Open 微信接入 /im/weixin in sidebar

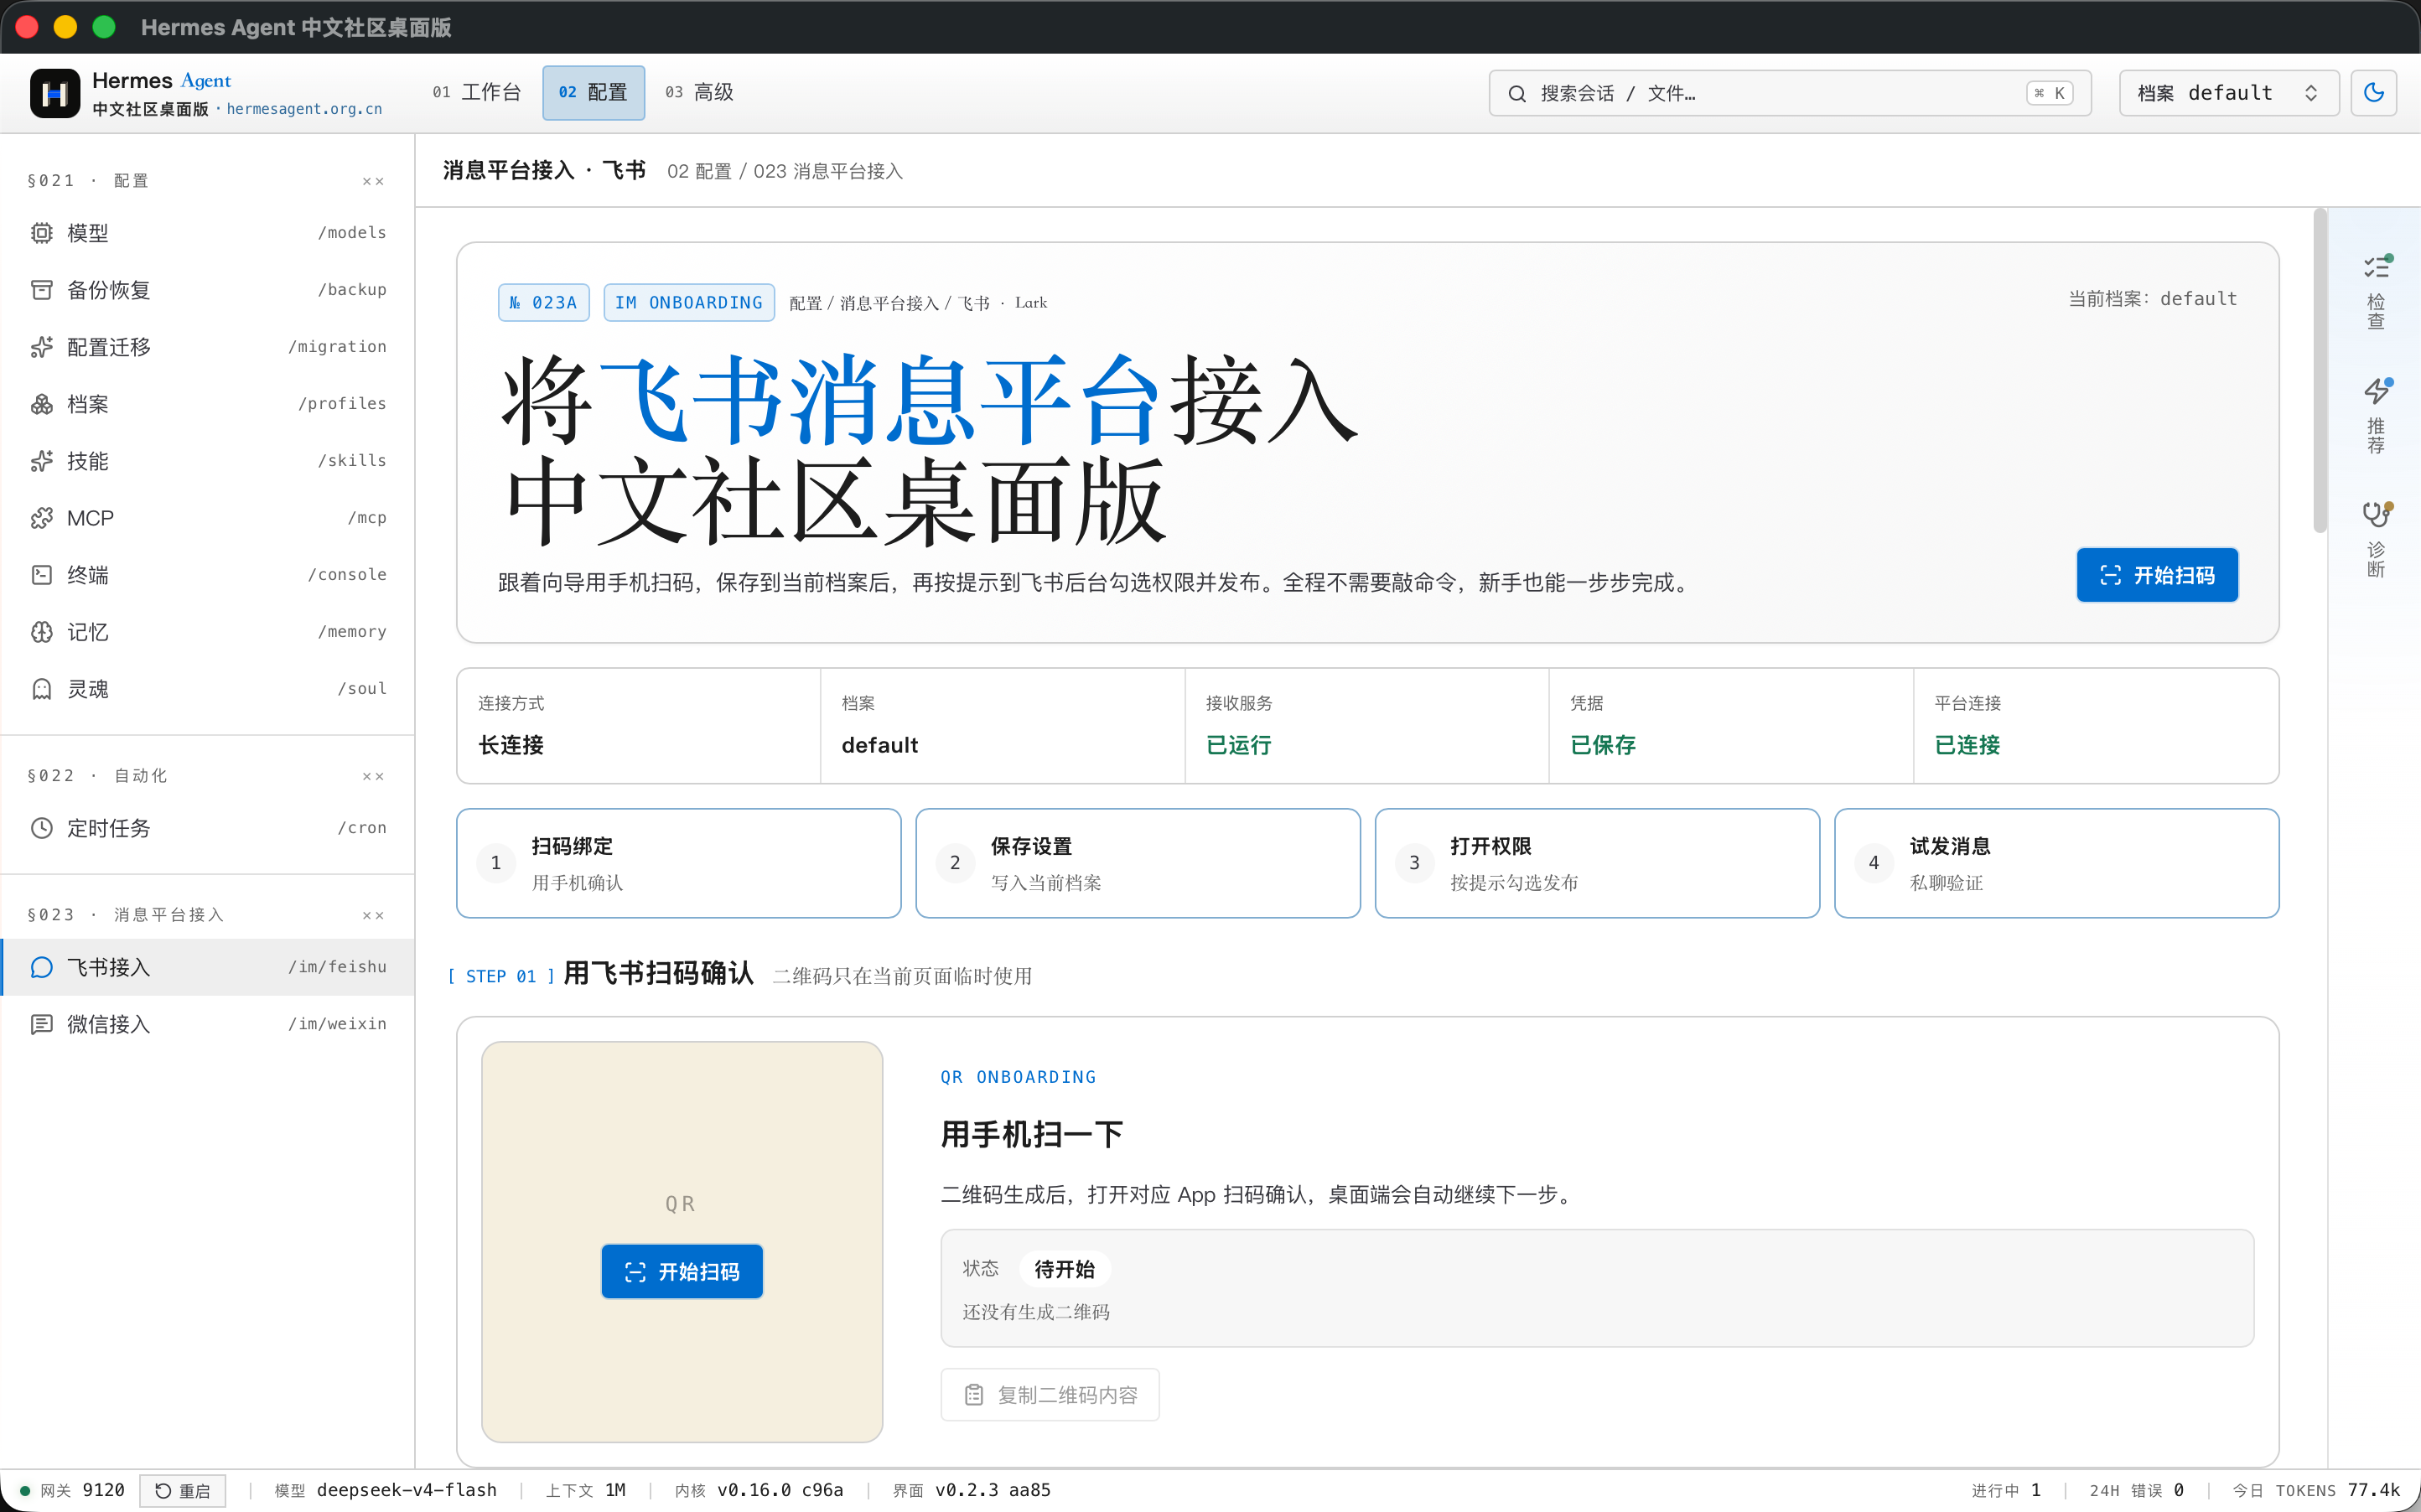208,1024
